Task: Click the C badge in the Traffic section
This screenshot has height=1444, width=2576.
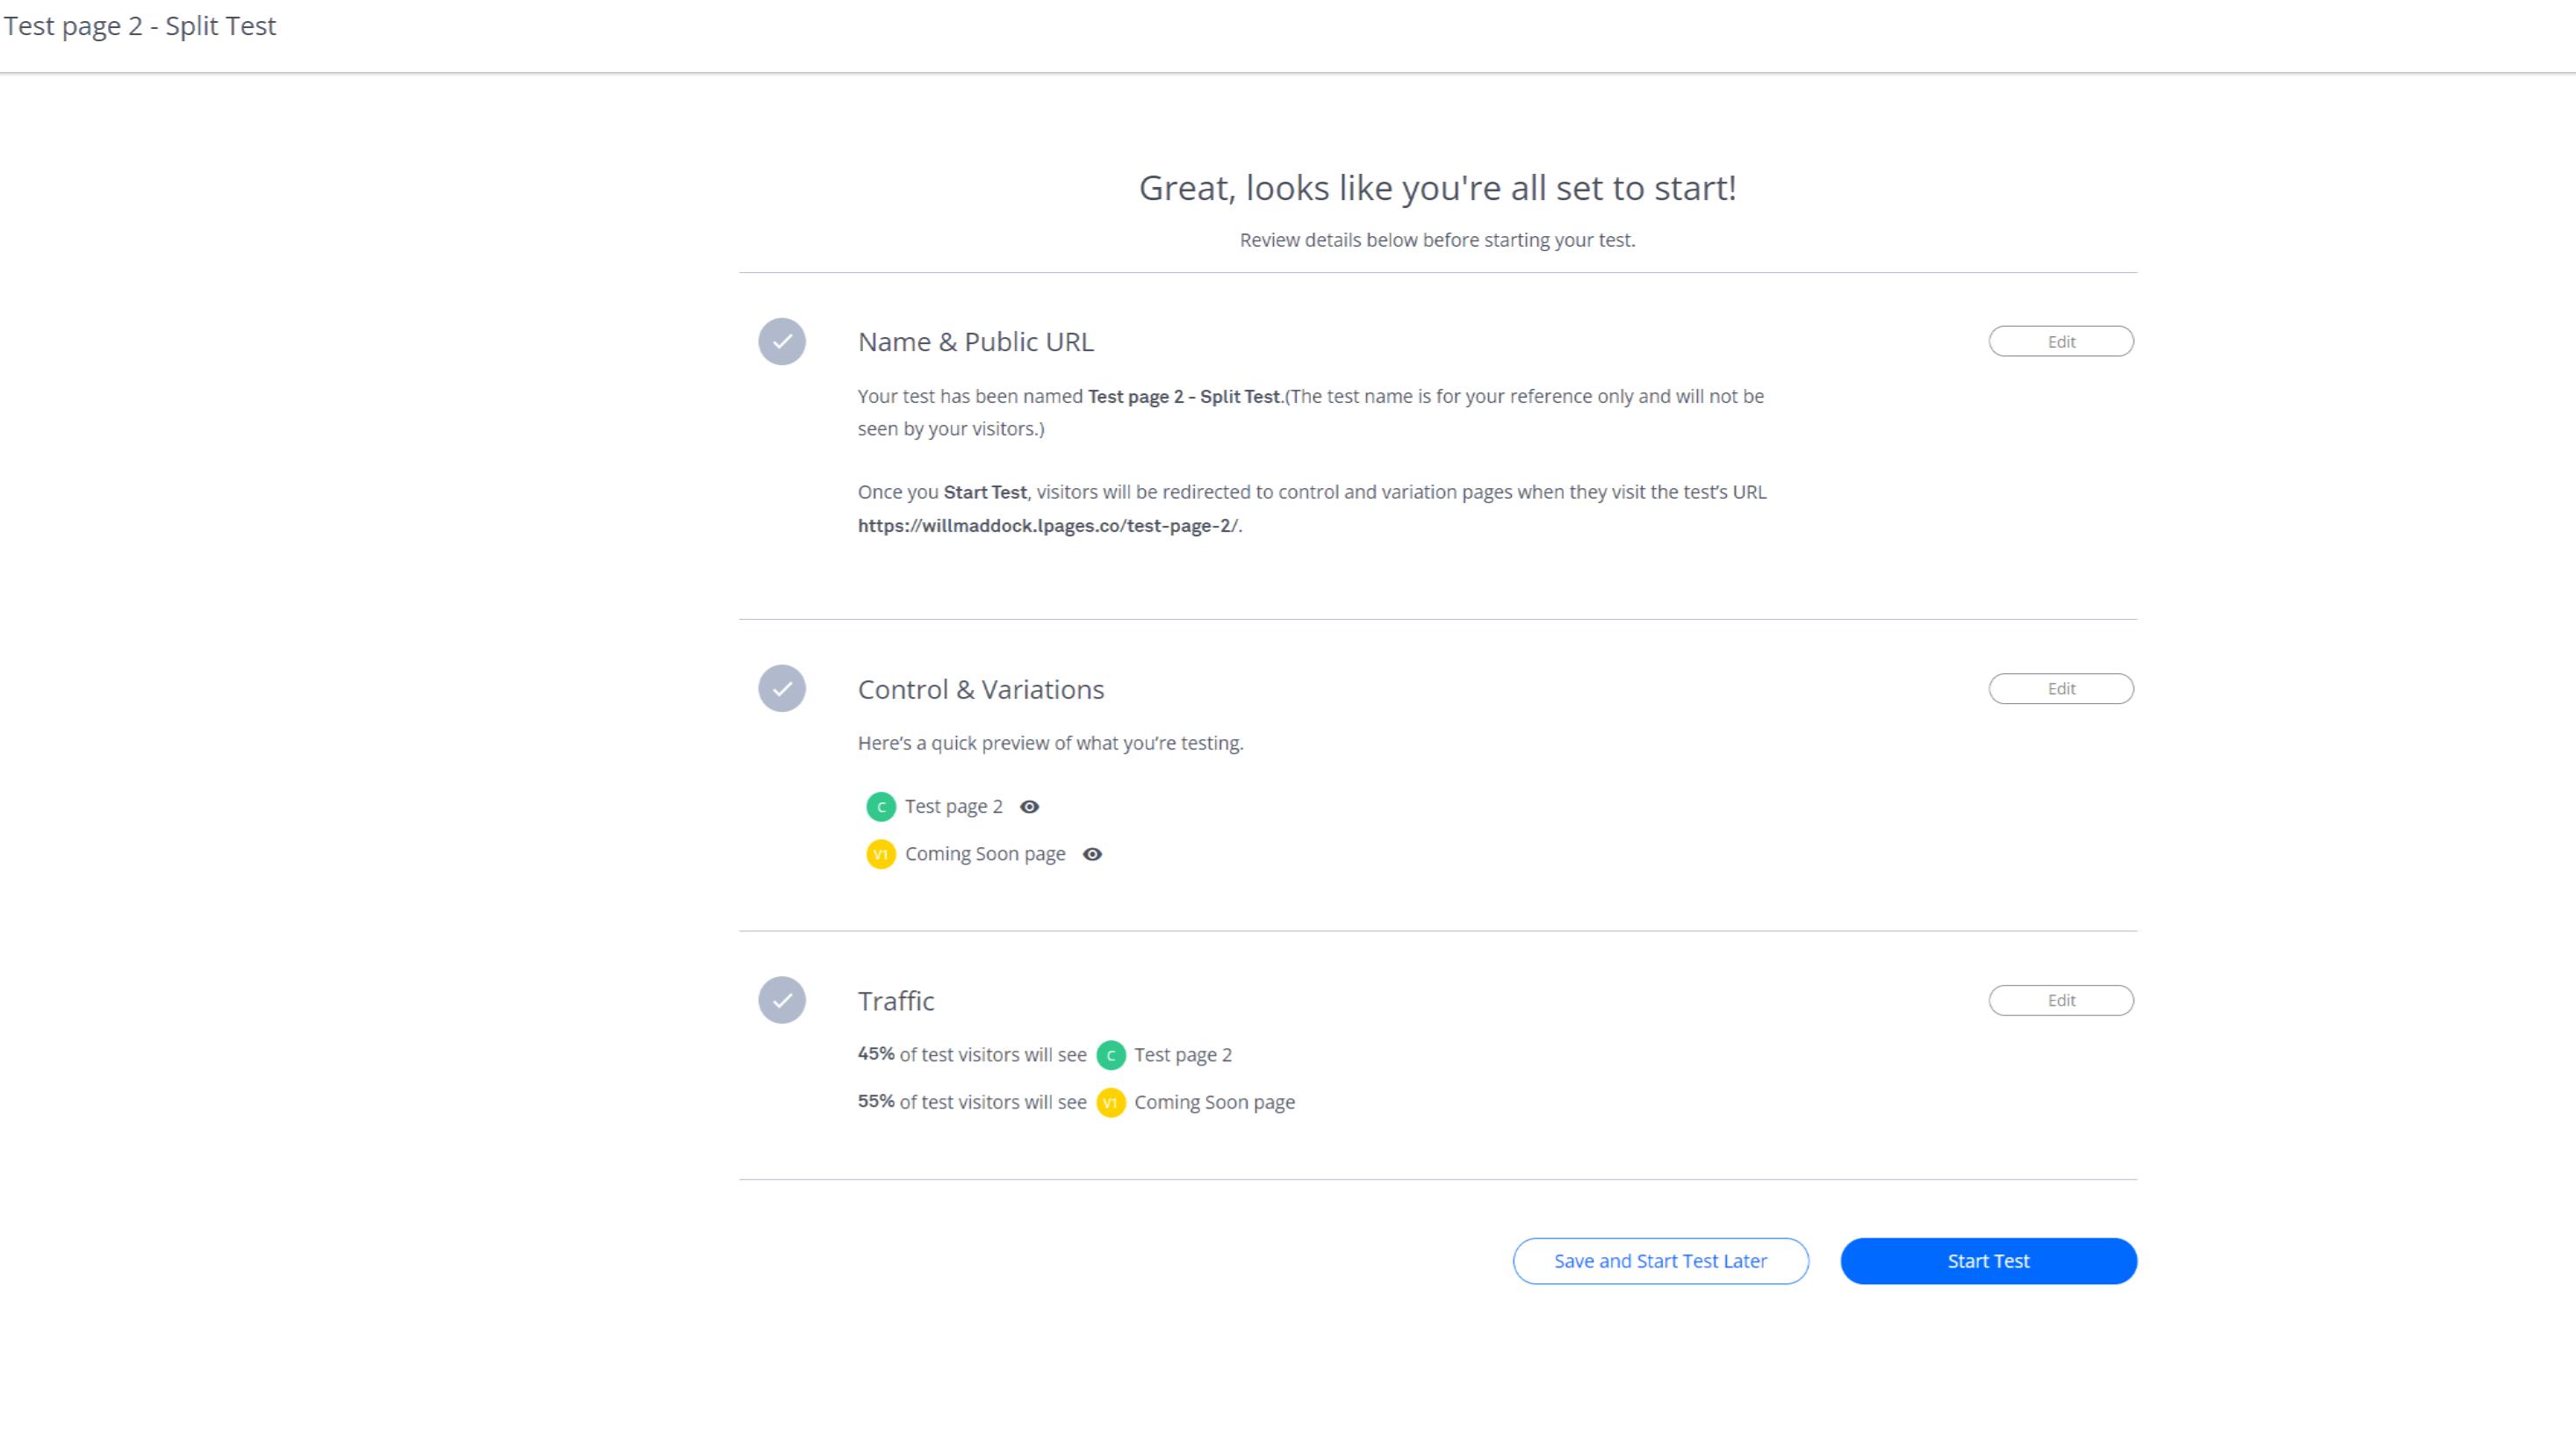Action: tap(1110, 1054)
